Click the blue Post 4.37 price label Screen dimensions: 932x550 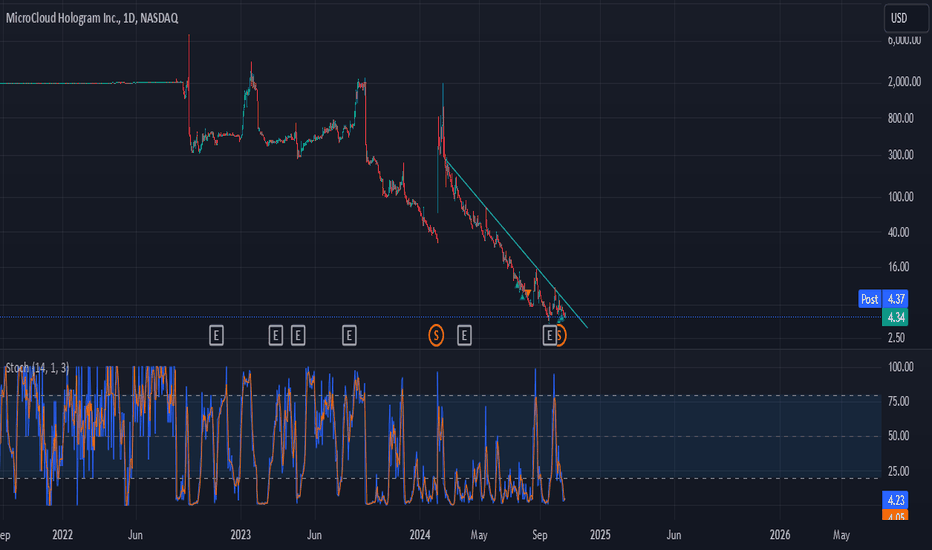pyautogui.click(x=883, y=299)
